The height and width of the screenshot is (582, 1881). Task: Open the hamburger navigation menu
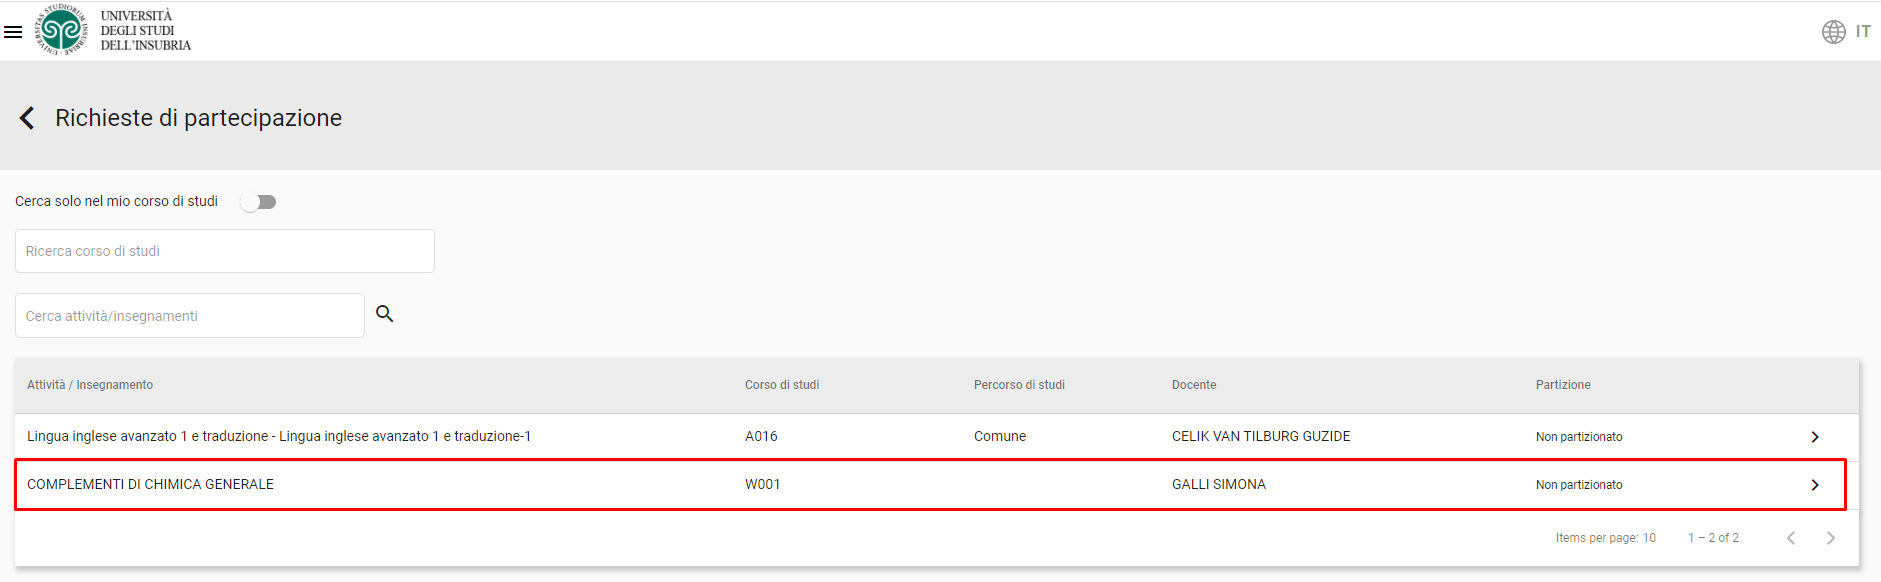point(13,32)
